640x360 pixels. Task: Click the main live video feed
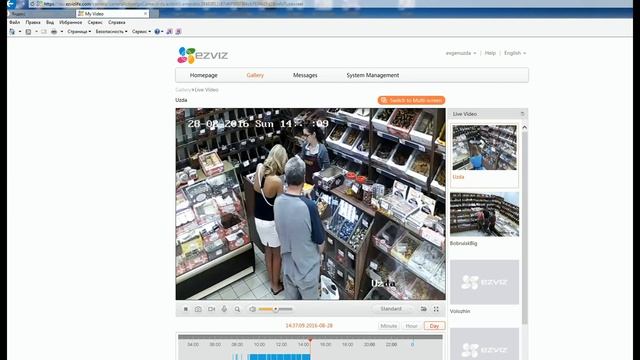point(311,204)
